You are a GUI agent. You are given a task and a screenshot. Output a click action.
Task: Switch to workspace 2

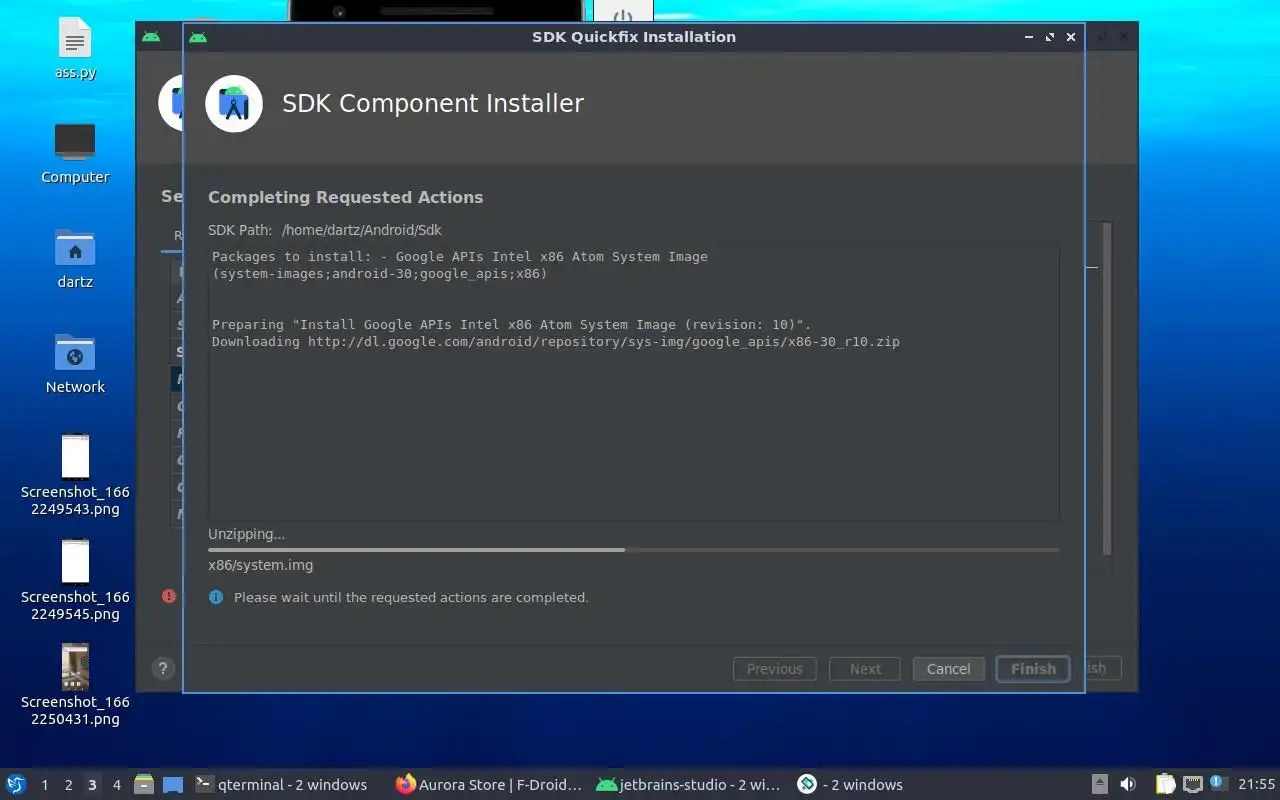pos(69,785)
